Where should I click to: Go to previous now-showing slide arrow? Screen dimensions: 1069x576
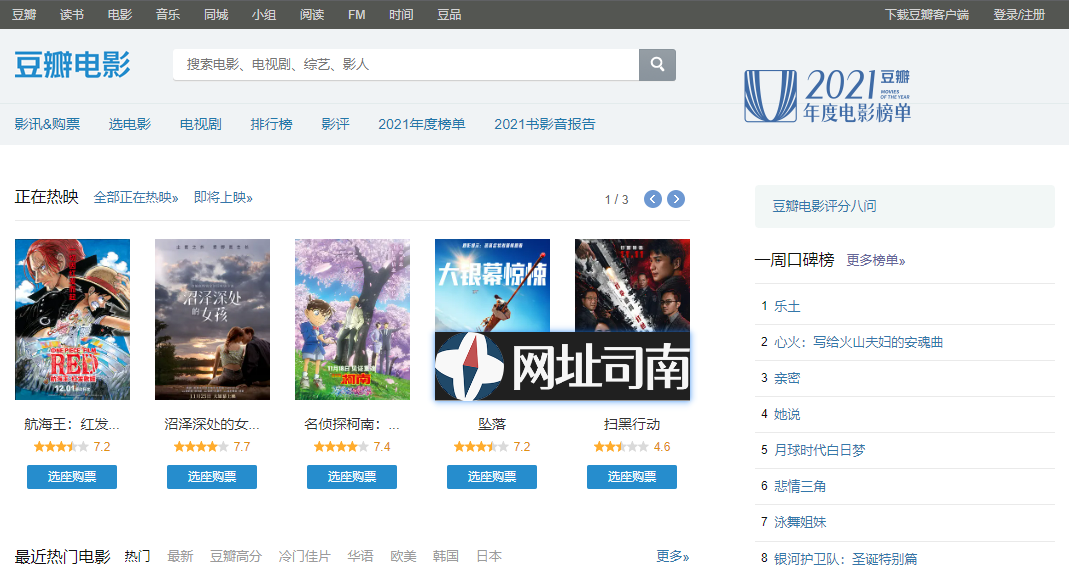click(653, 199)
